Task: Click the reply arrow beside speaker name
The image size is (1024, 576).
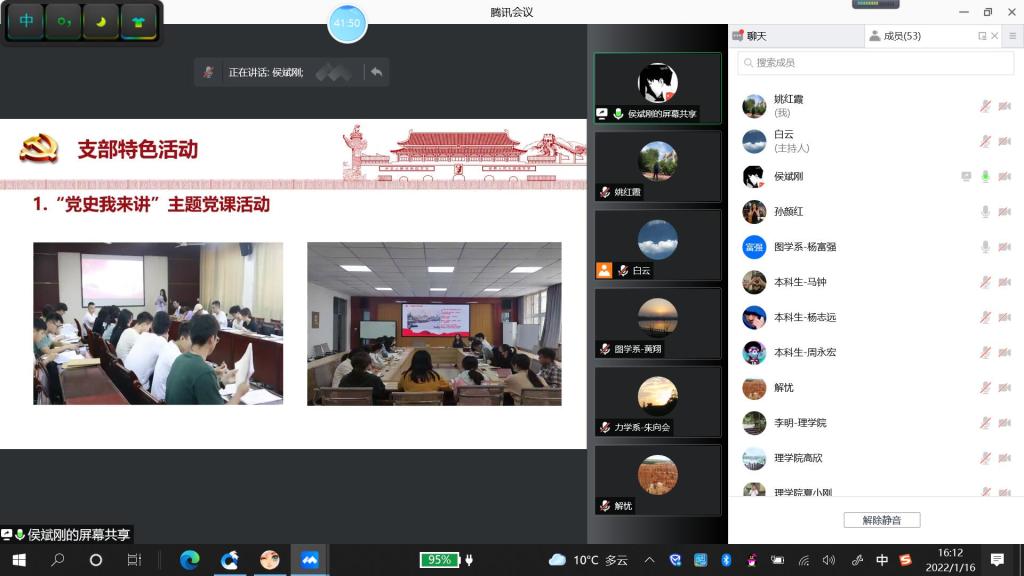Action: (376, 72)
